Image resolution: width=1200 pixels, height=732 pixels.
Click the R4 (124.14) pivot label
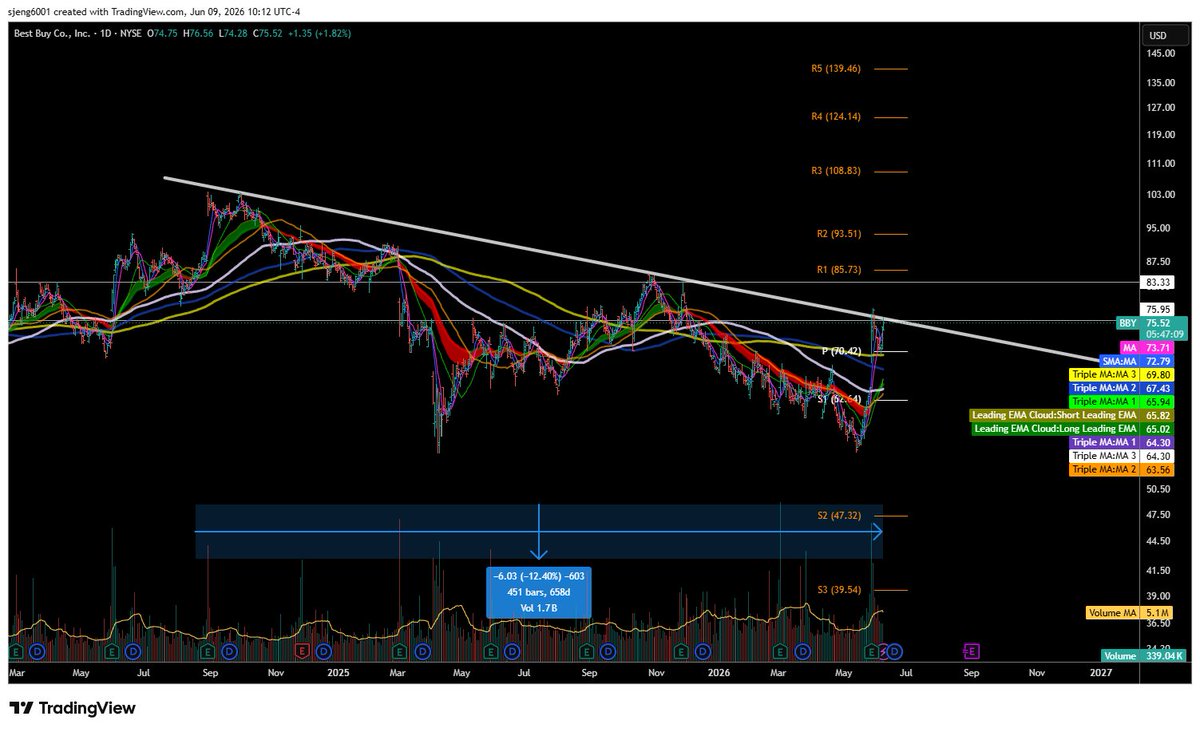point(835,117)
